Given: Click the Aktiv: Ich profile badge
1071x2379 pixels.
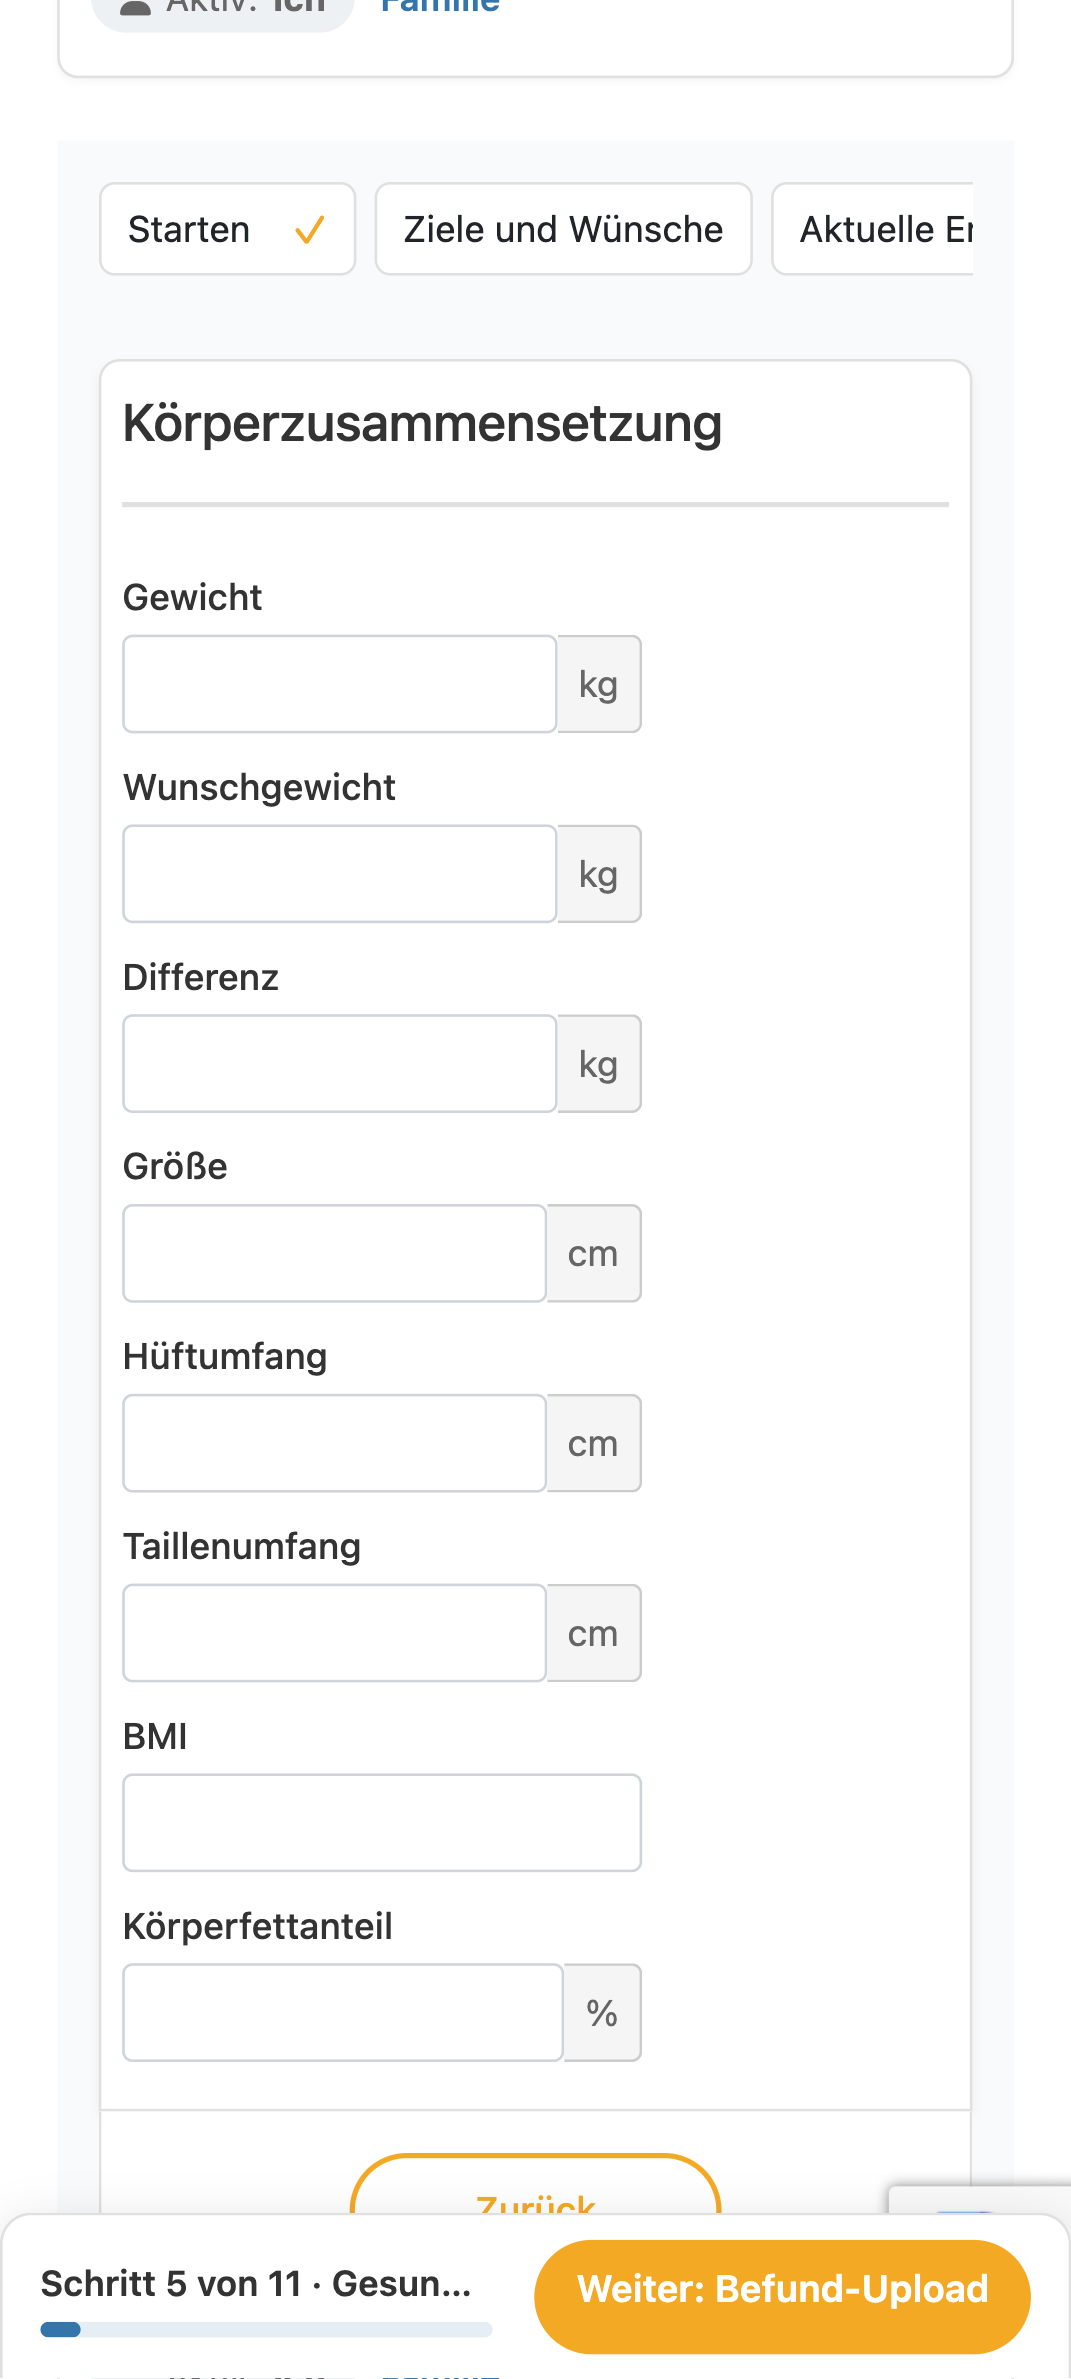Looking at the screenshot, I should [223, 8].
